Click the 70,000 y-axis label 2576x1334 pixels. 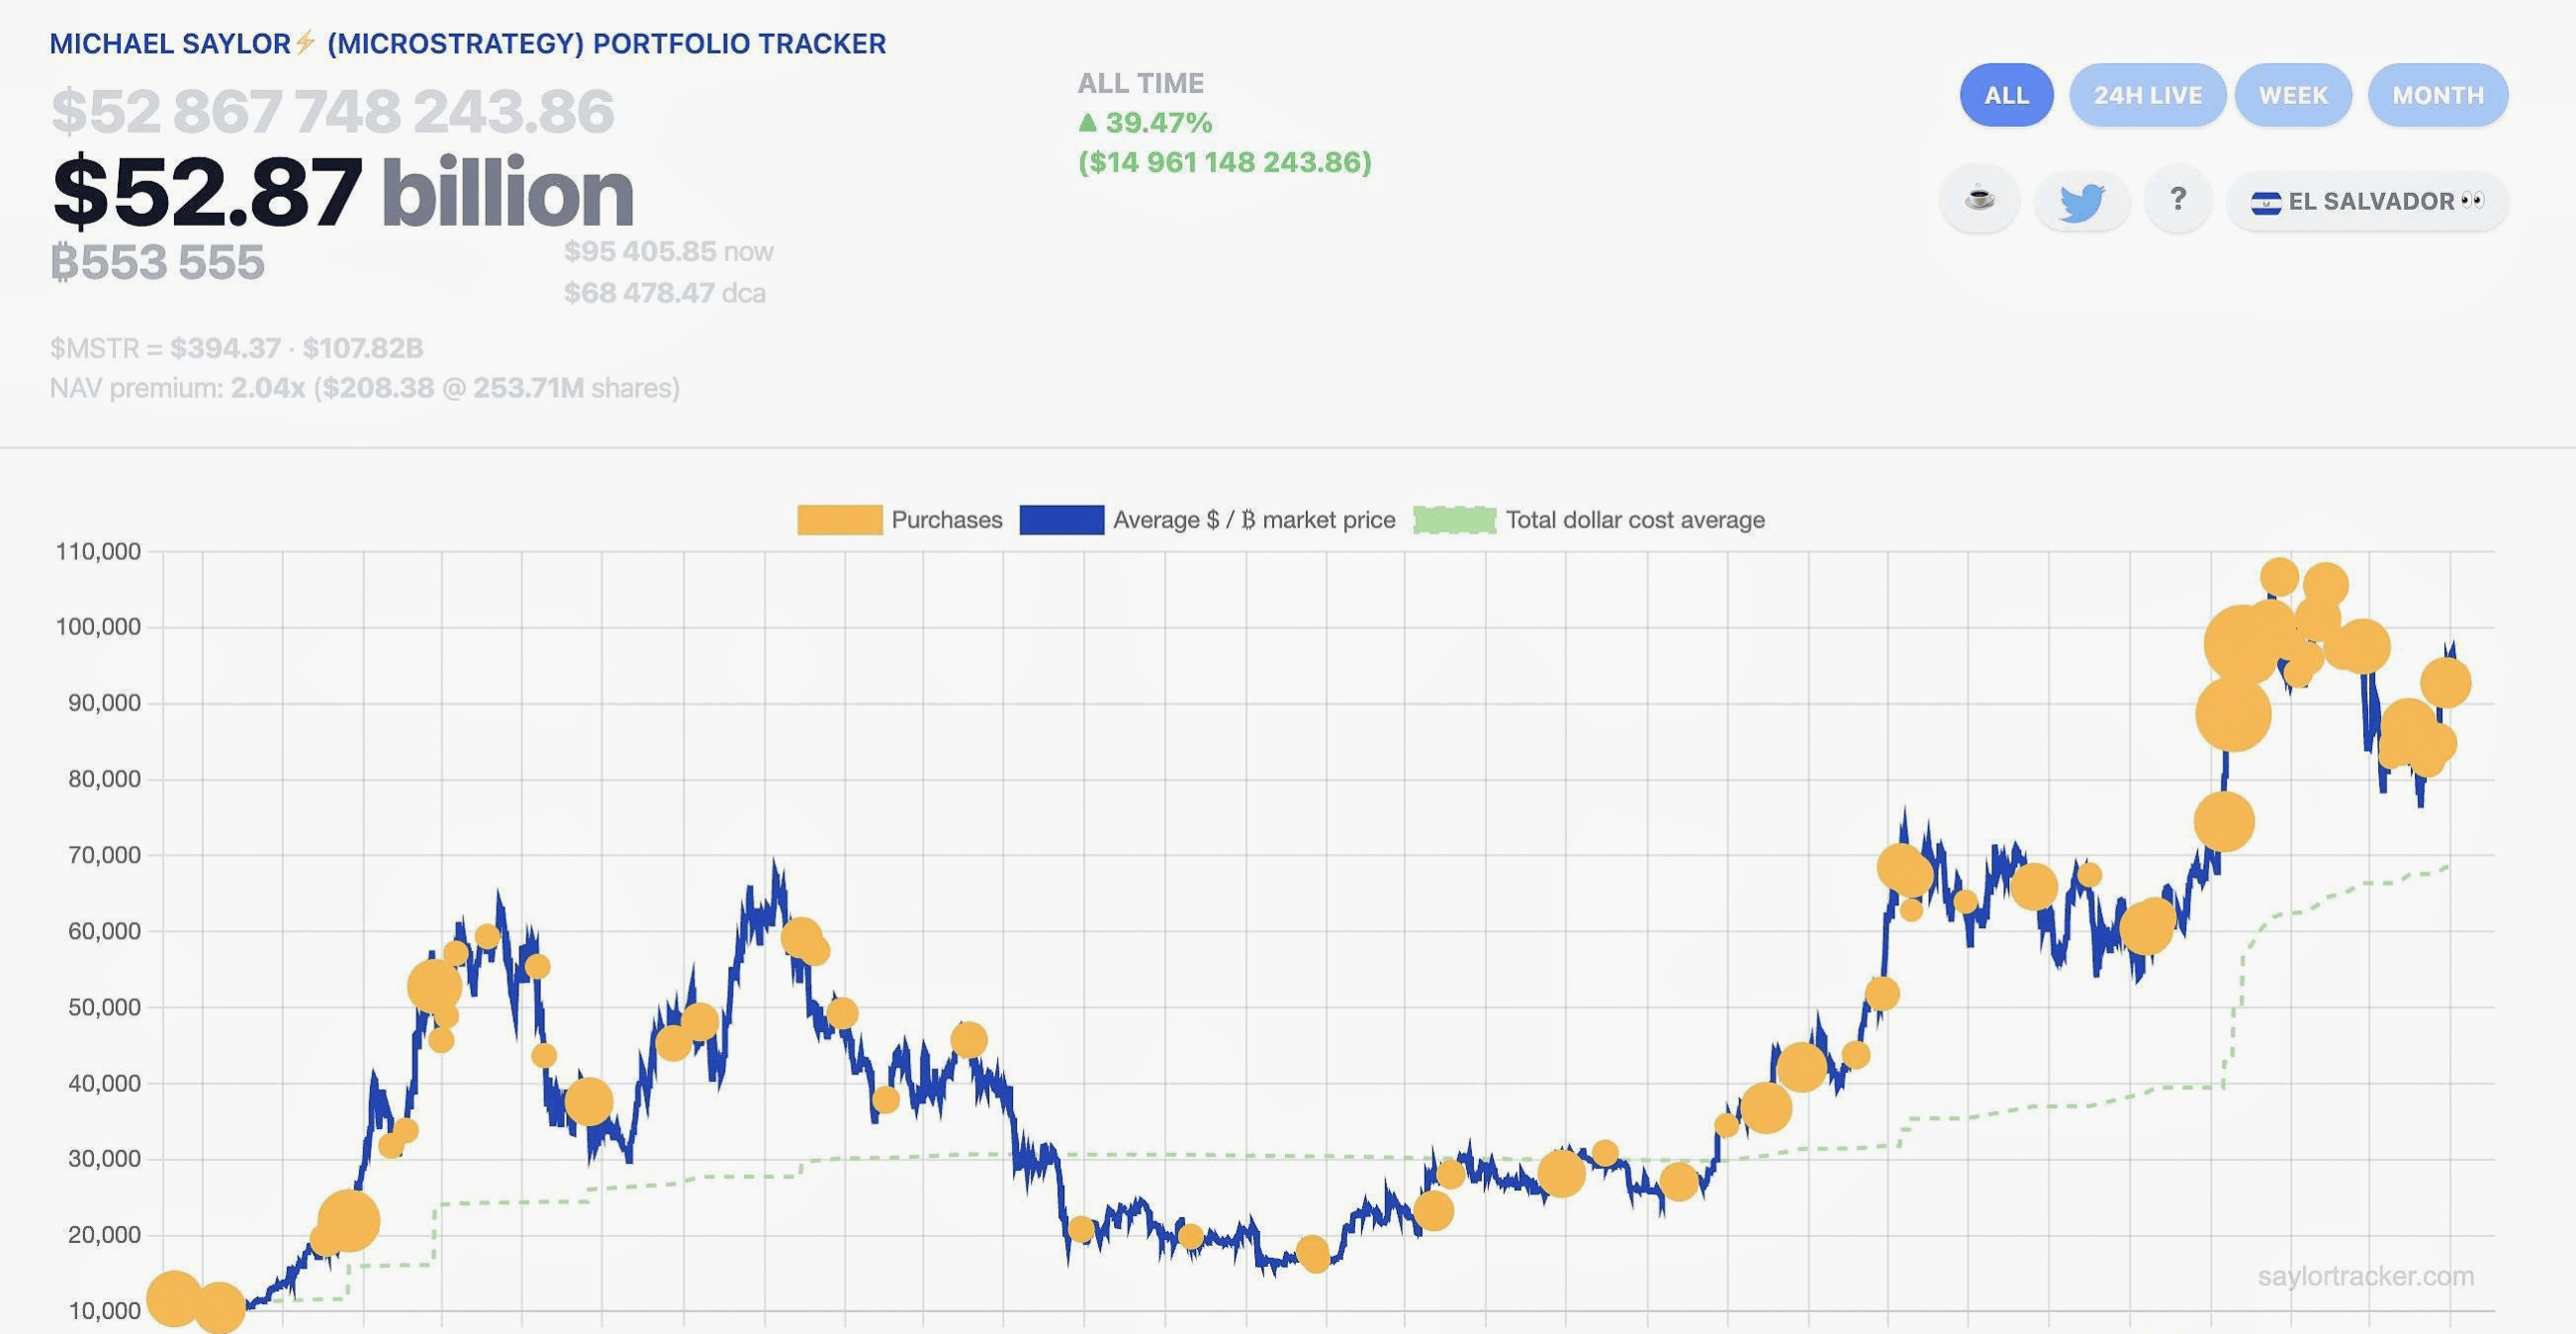pyautogui.click(x=104, y=855)
